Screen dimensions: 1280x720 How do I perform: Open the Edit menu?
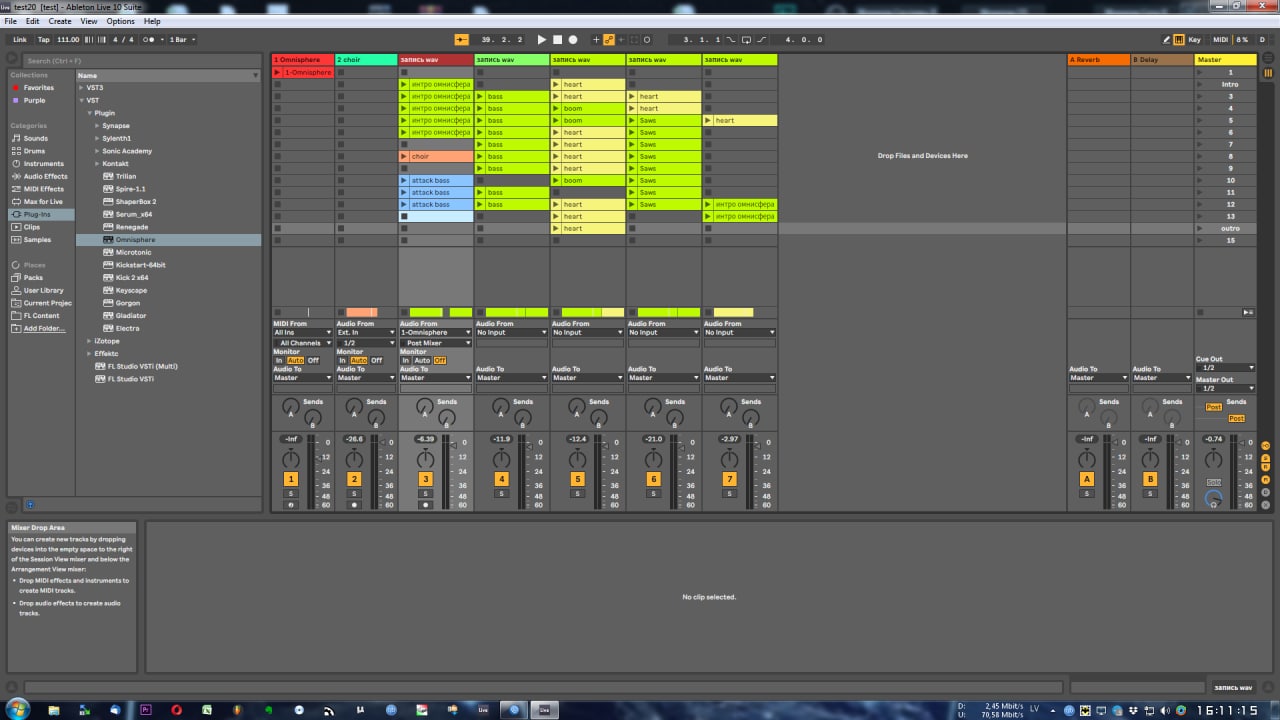(33, 20)
